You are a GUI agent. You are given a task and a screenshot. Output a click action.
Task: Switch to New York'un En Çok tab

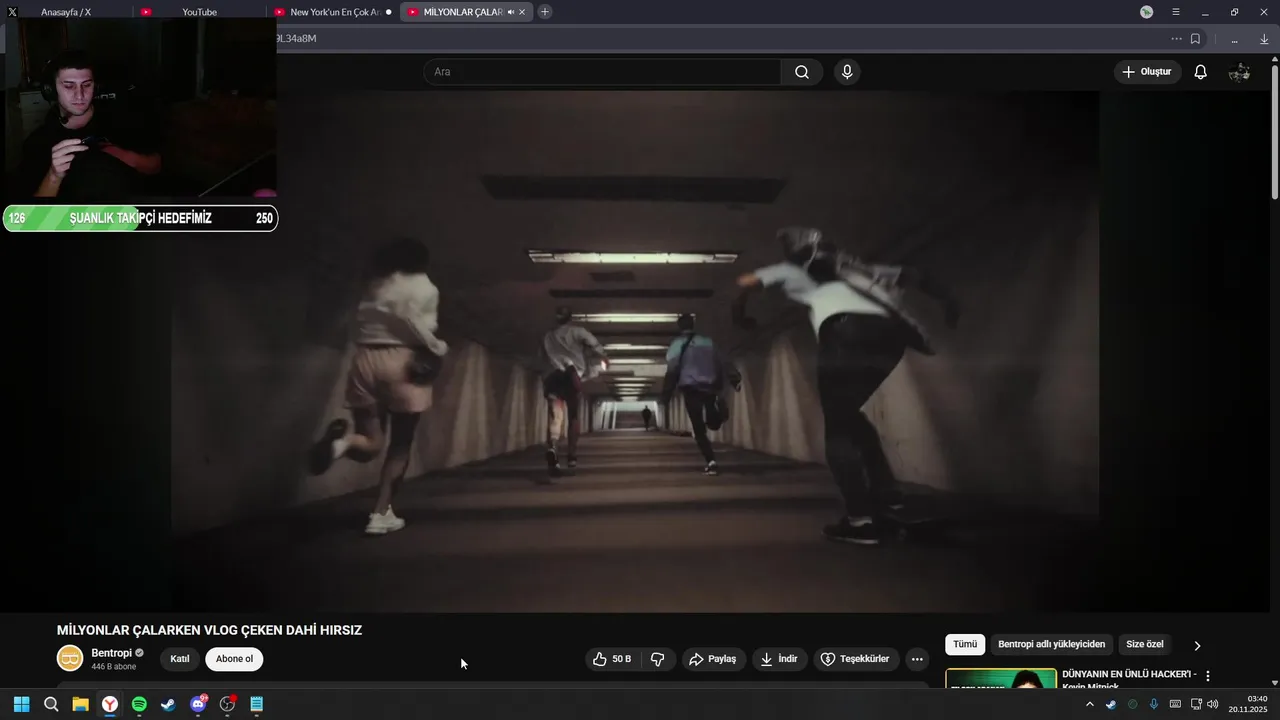pyautogui.click(x=333, y=12)
